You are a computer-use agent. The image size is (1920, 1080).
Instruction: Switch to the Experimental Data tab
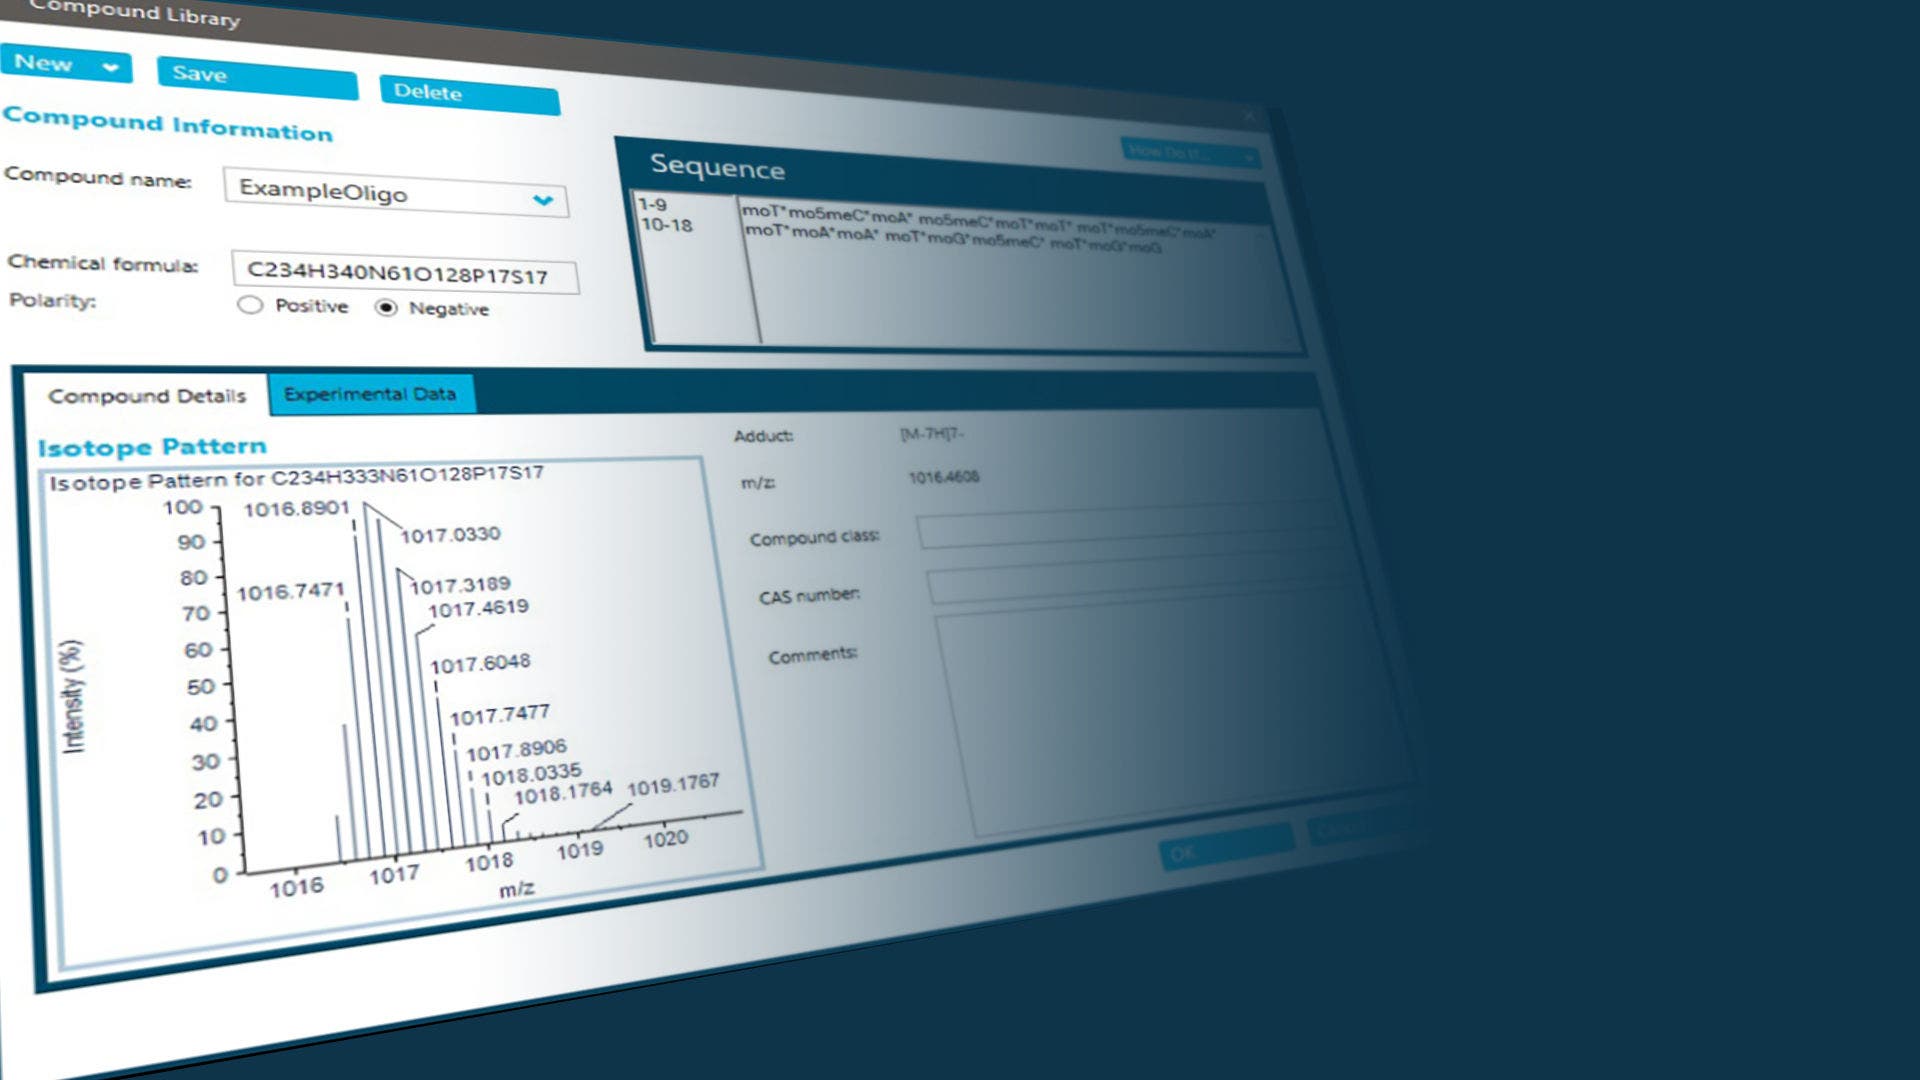tap(370, 394)
